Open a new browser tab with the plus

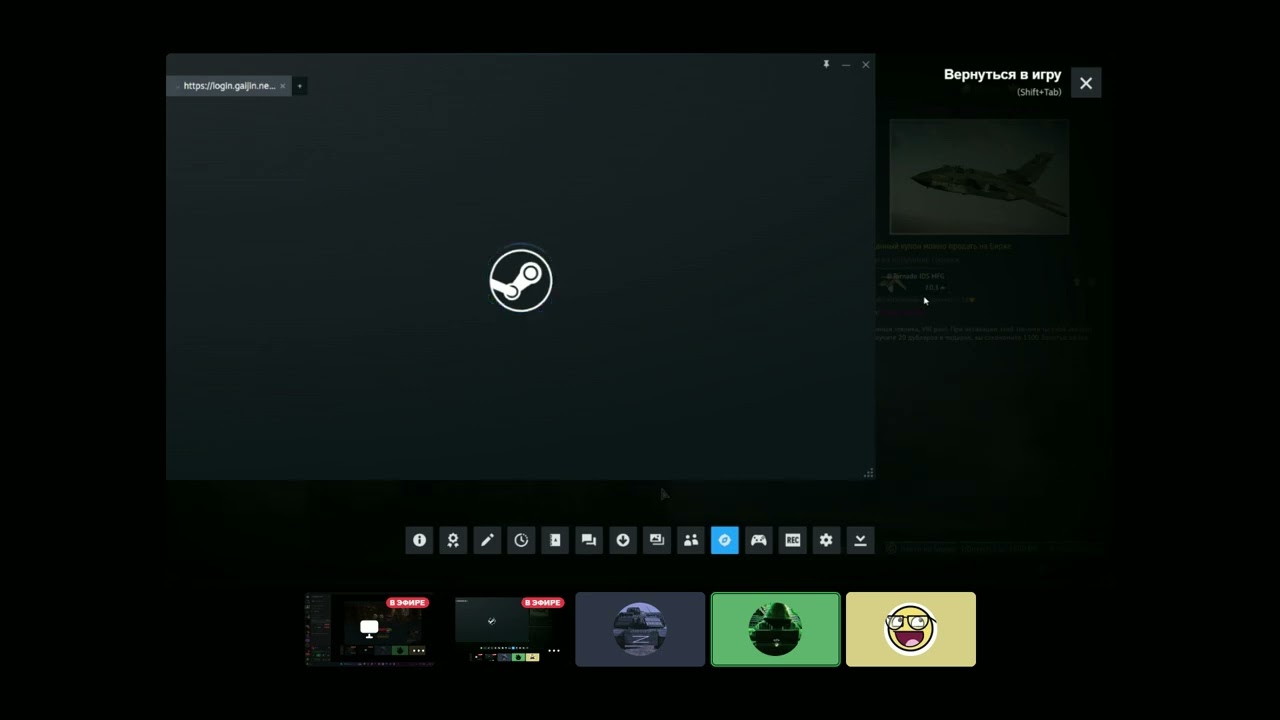299,86
